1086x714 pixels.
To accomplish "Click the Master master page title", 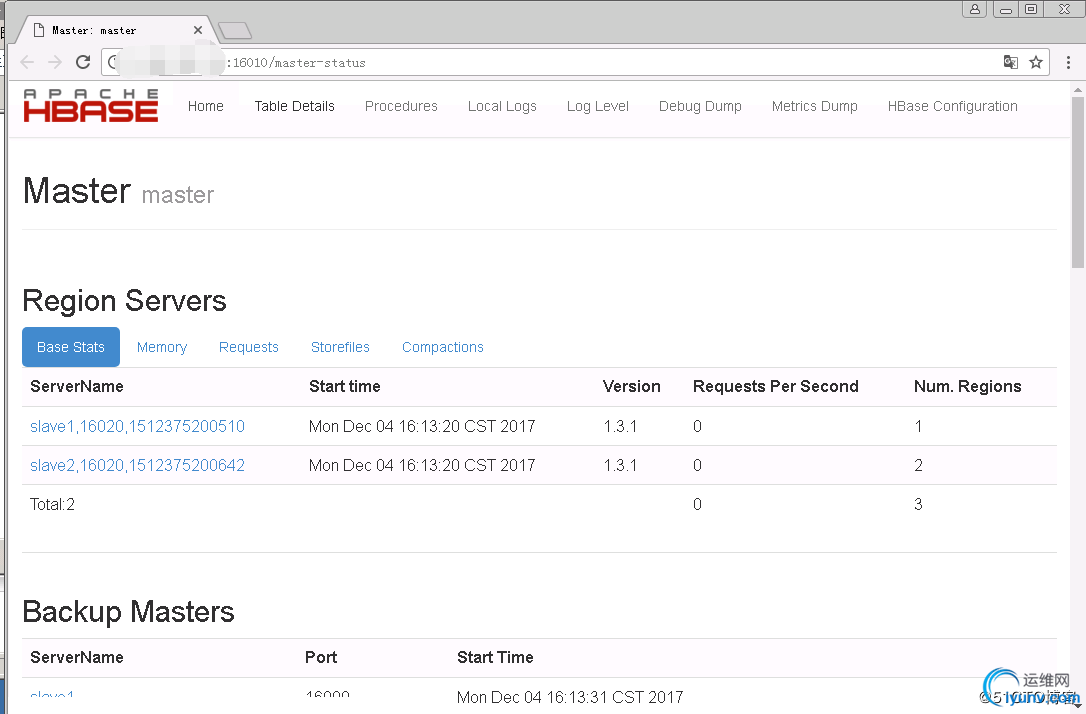I will coord(118,191).
